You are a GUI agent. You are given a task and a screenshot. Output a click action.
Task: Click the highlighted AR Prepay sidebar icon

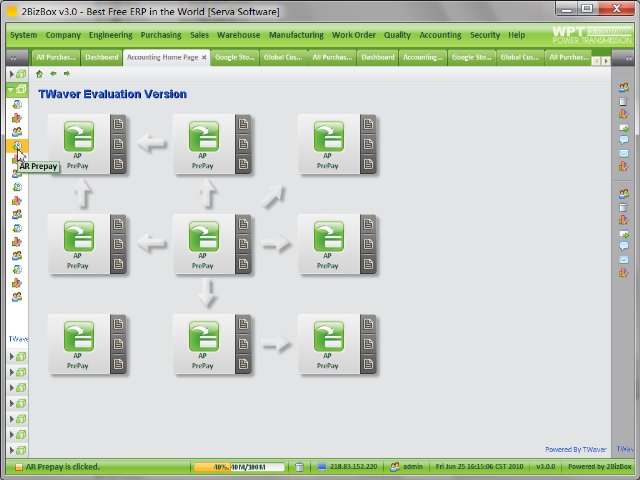click(17, 146)
